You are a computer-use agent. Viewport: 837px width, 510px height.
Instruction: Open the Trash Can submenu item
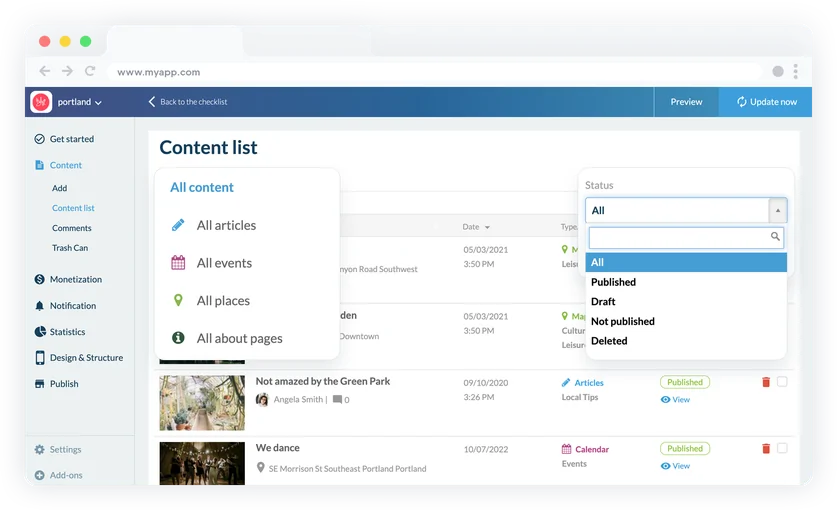pos(70,248)
